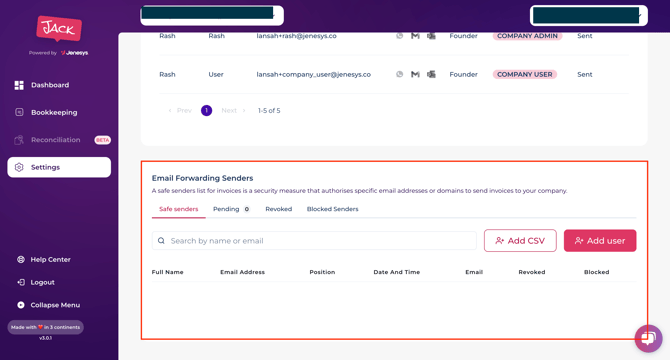This screenshot has height=360, width=670.
Task: Click Outlook icon in company_user row
Action: tap(432, 74)
